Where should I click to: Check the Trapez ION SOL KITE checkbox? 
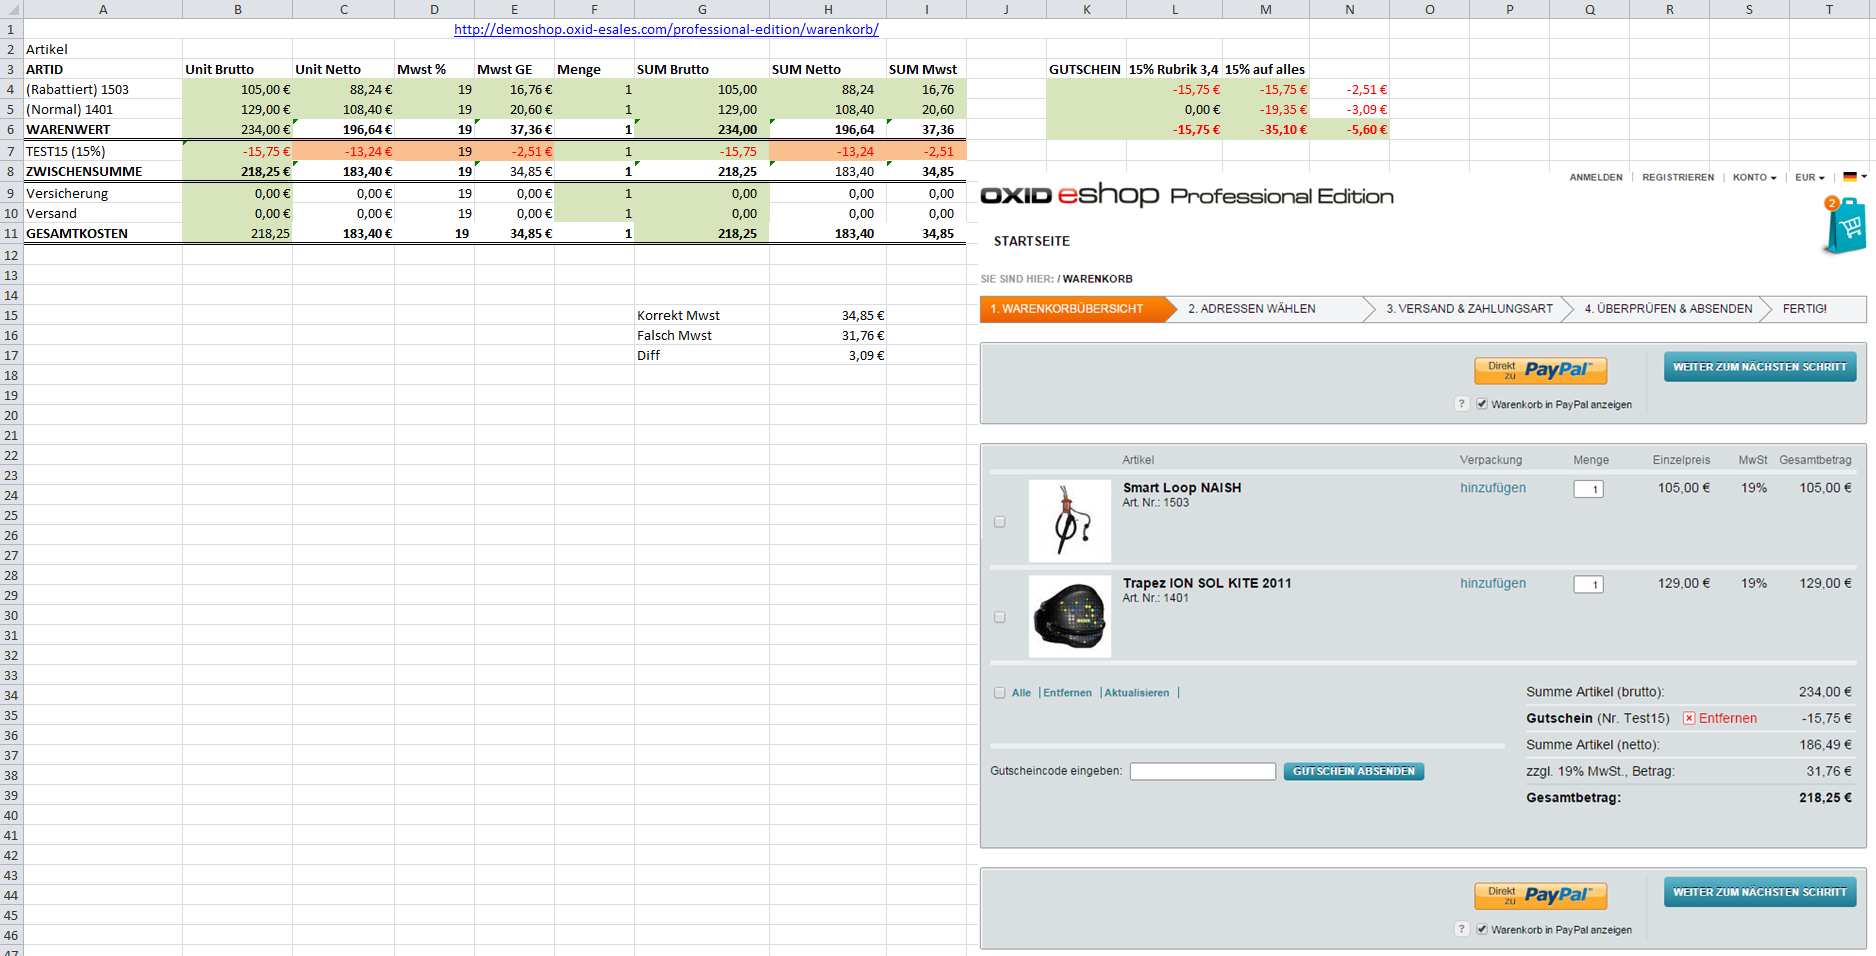[1000, 617]
